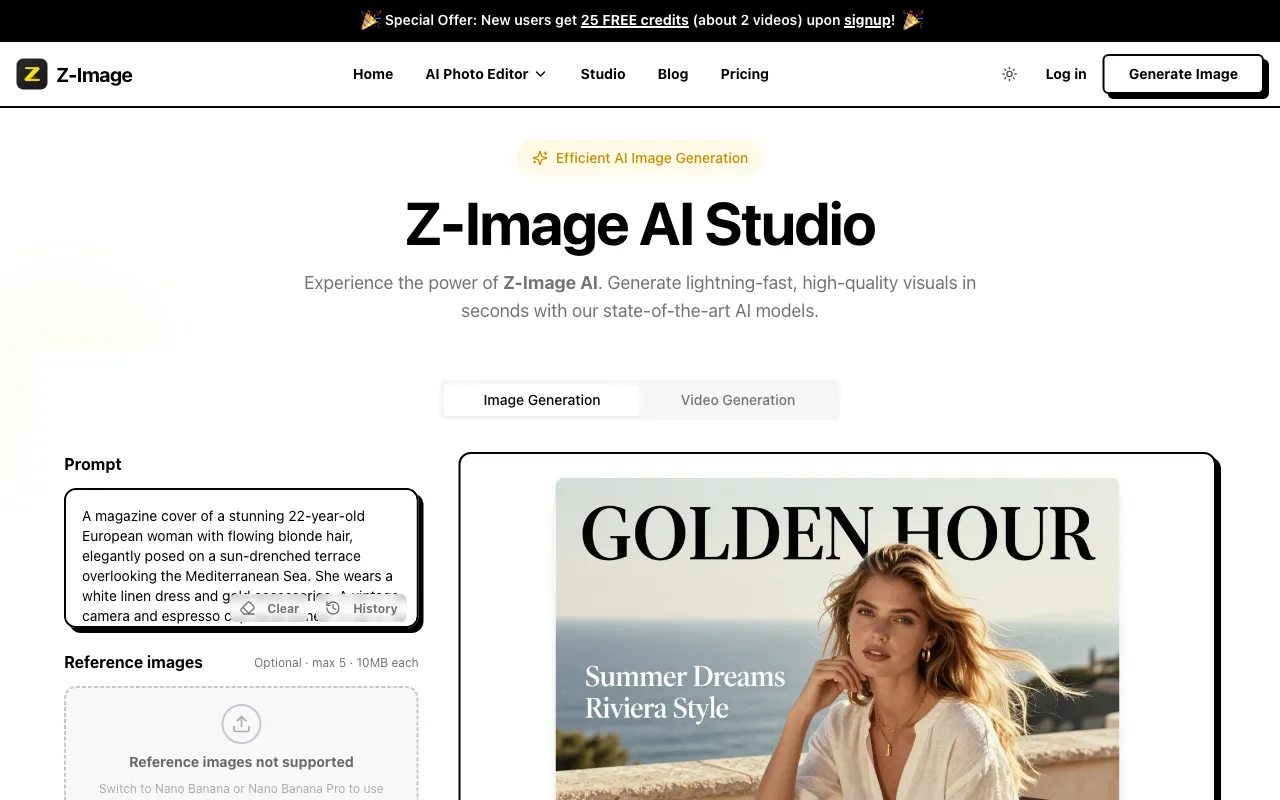Image resolution: width=1280 pixels, height=800 pixels.
Task: Open the Pricing page
Action: (745, 74)
